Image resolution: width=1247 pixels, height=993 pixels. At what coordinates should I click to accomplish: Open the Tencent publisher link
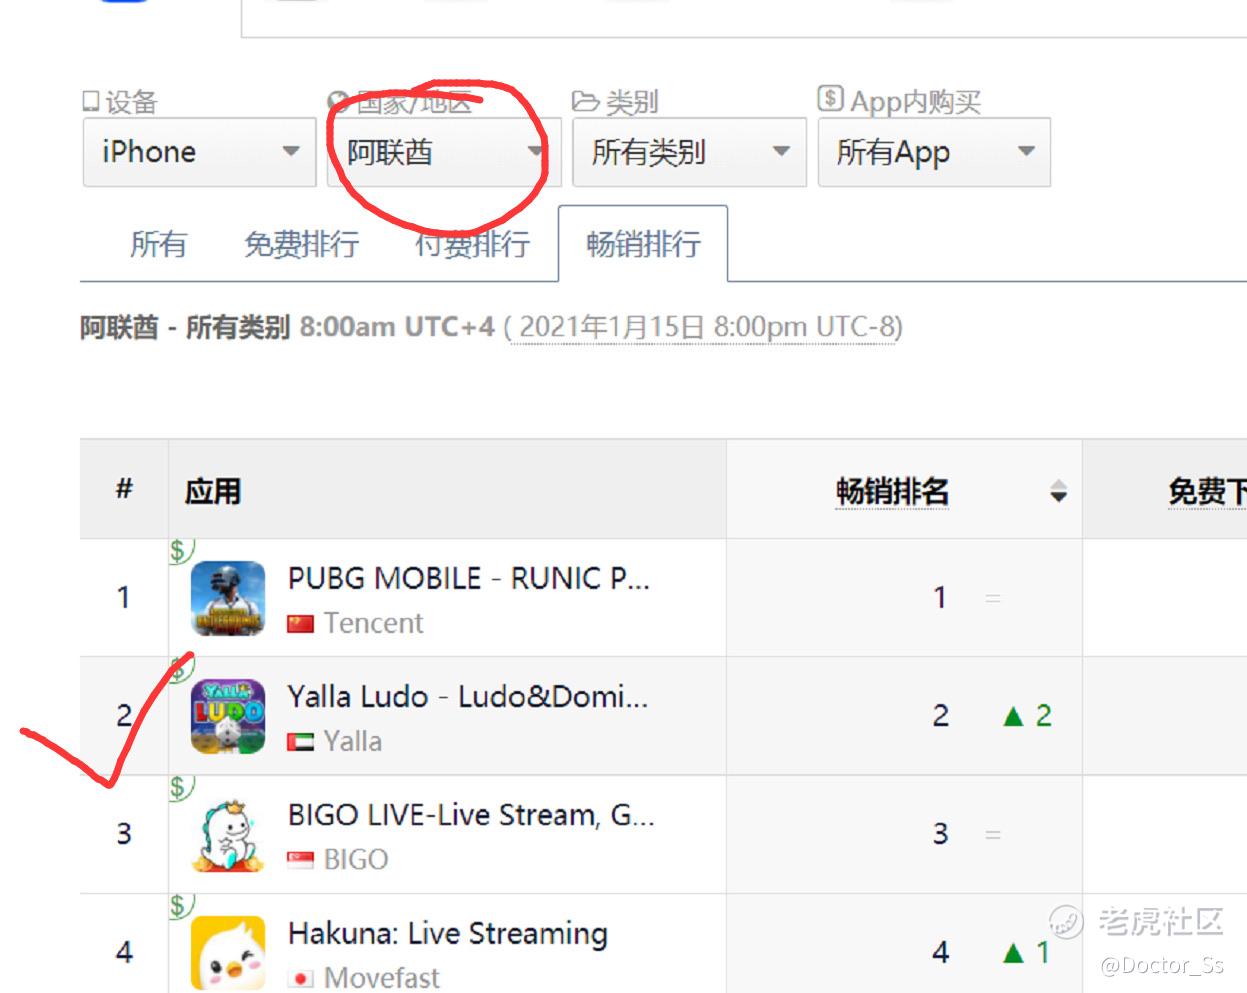point(373,623)
